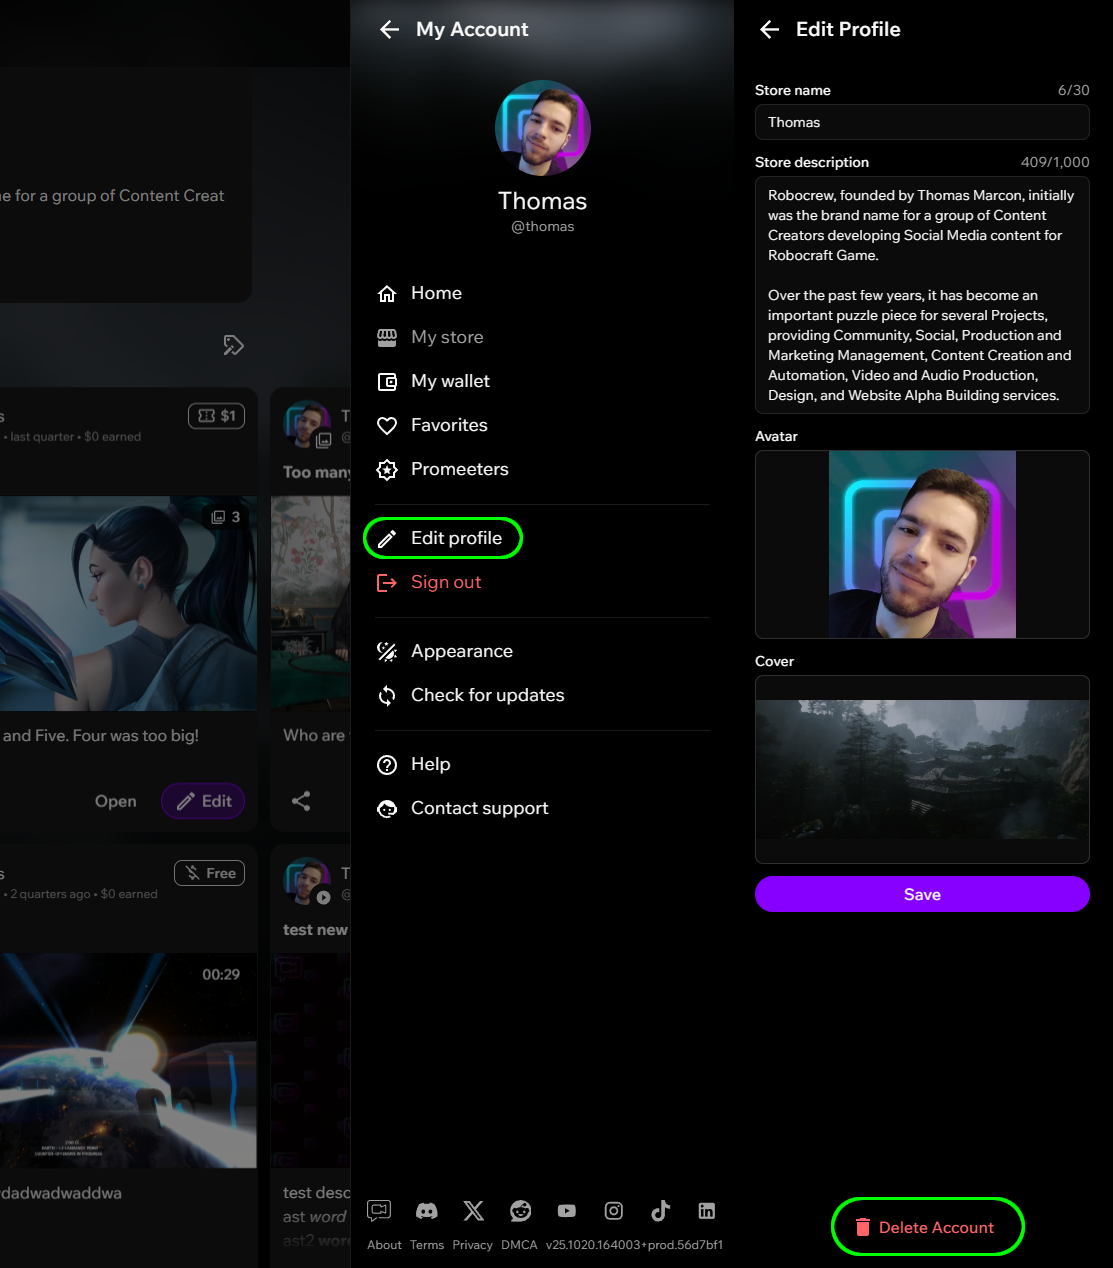Viewport: 1113px width, 1268px height.
Task: Open My wallet from account menu
Action: 450,381
